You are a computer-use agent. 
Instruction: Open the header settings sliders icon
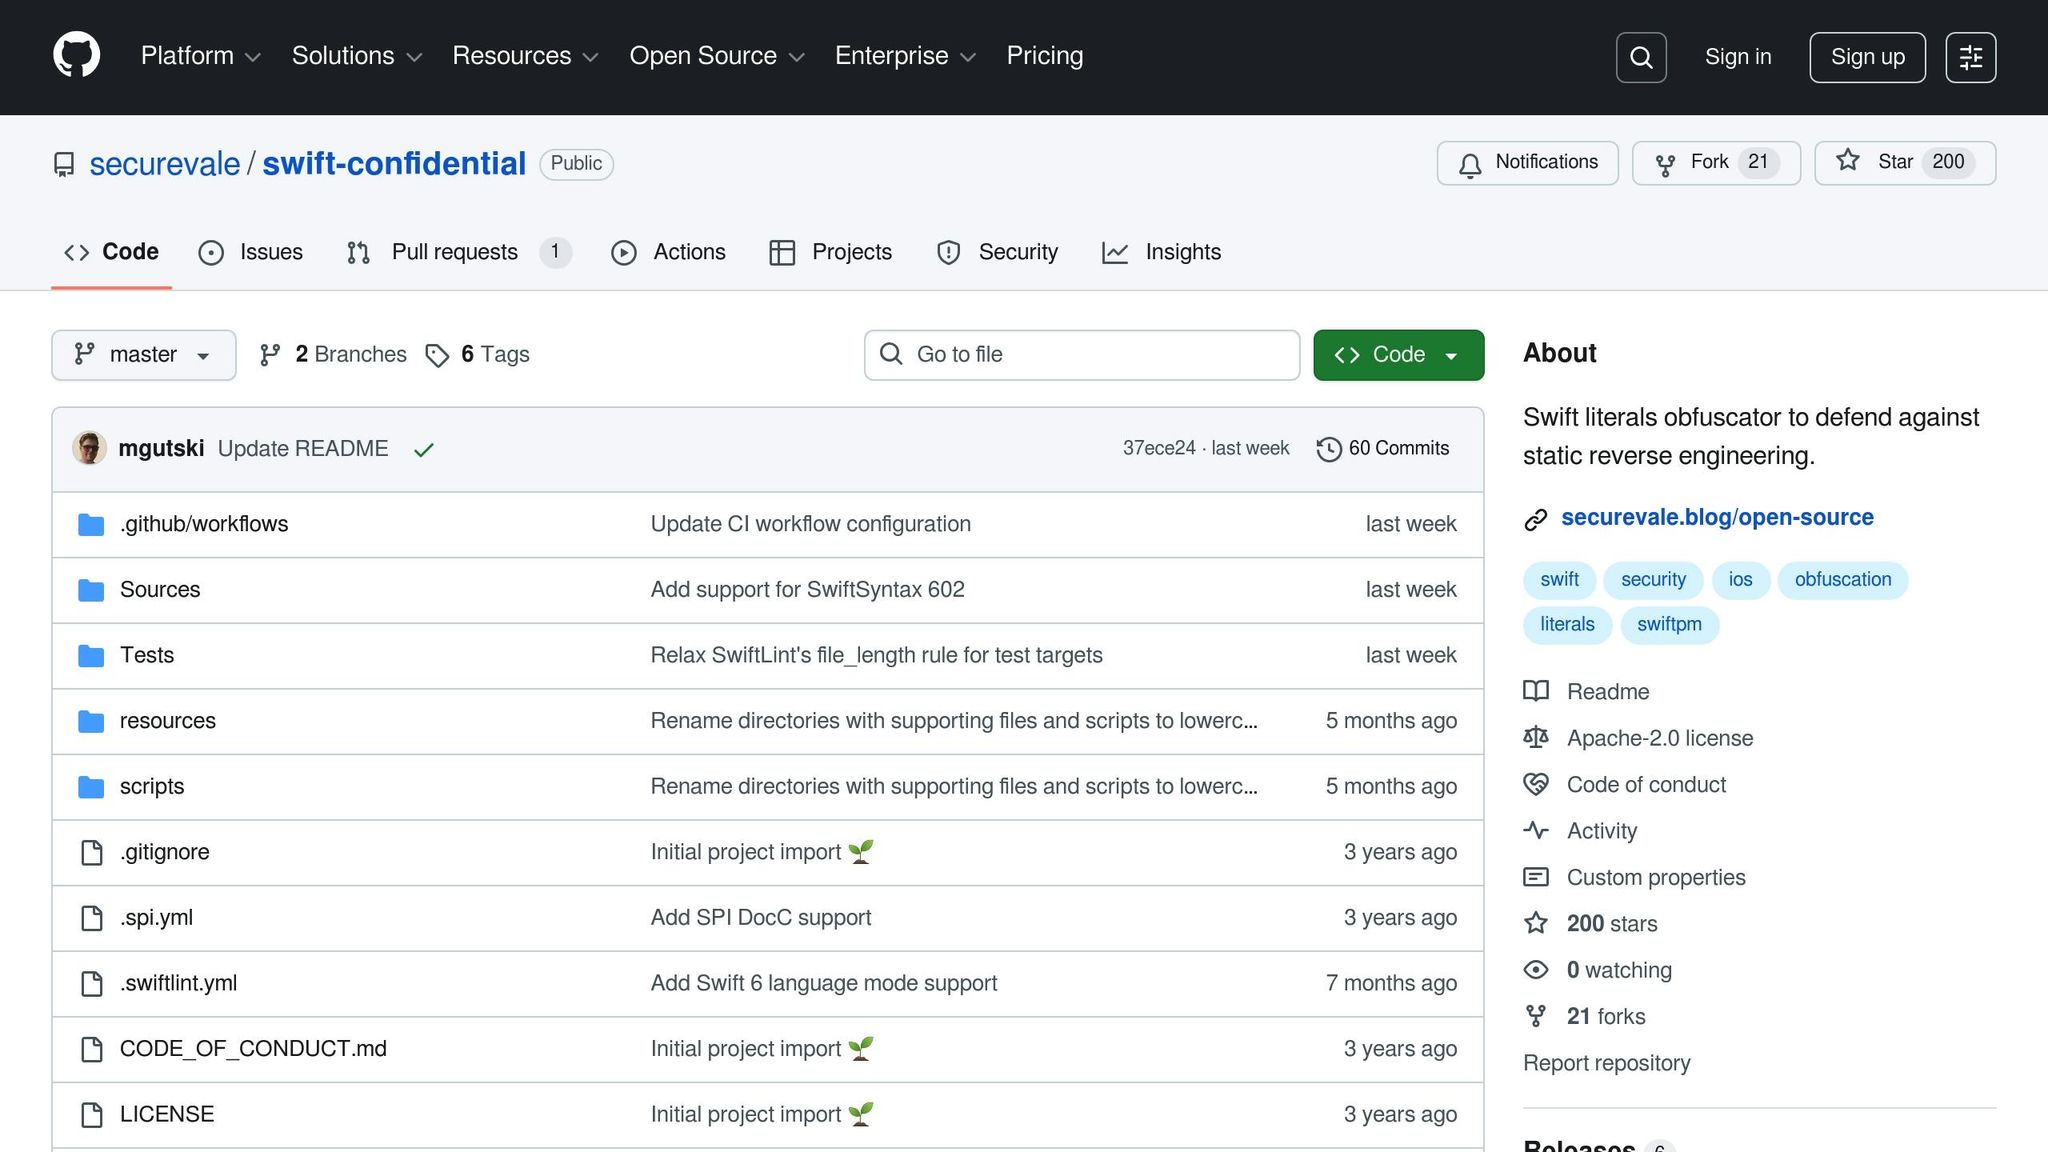coord(1970,57)
